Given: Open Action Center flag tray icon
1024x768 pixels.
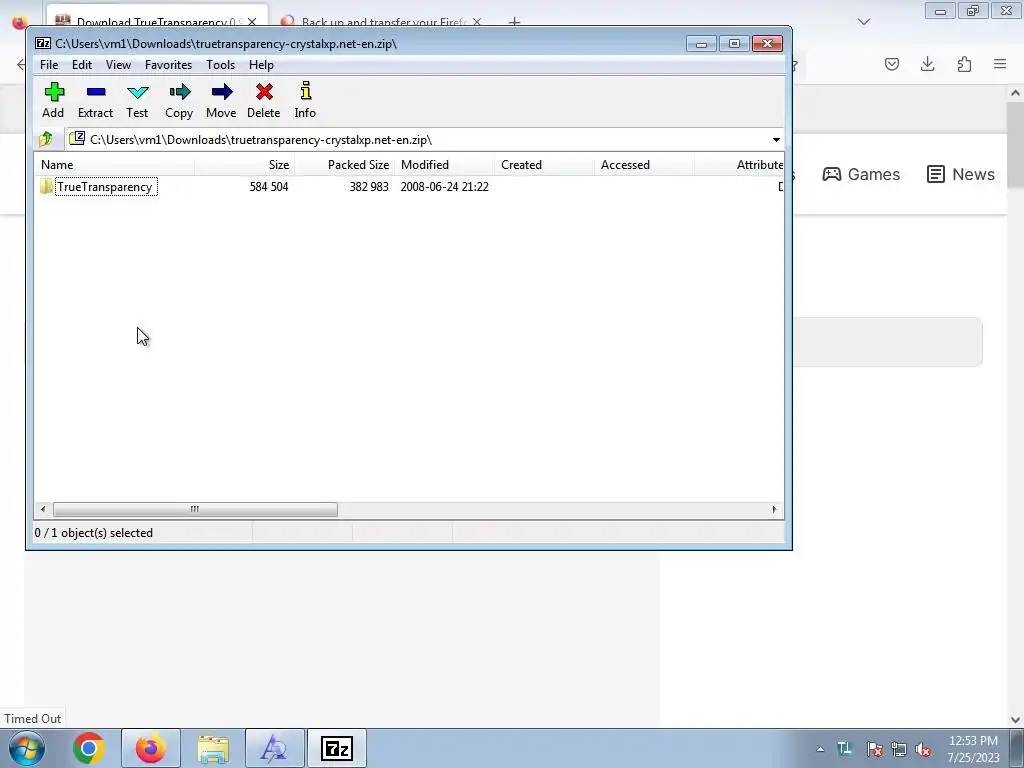Looking at the screenshot, I should (x=874, y=749).
